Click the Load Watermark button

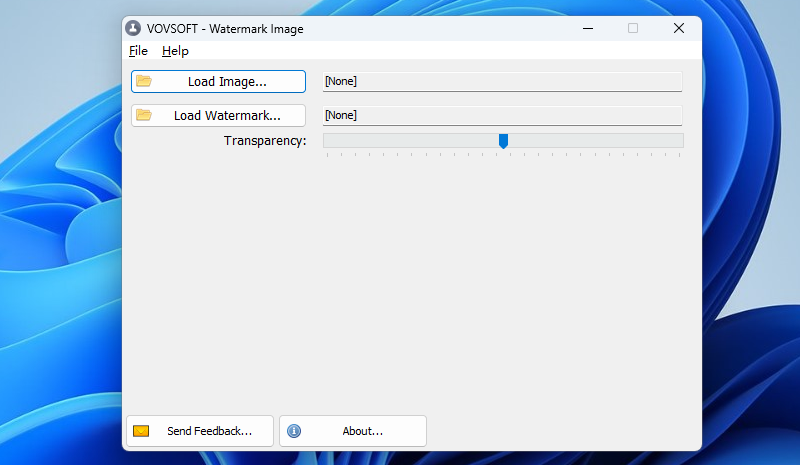[218, 115]
